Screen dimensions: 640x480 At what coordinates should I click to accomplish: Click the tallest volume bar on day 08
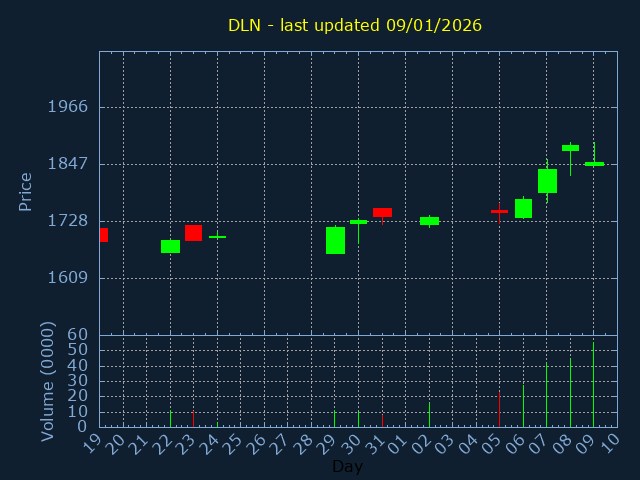tap(570, 393)
